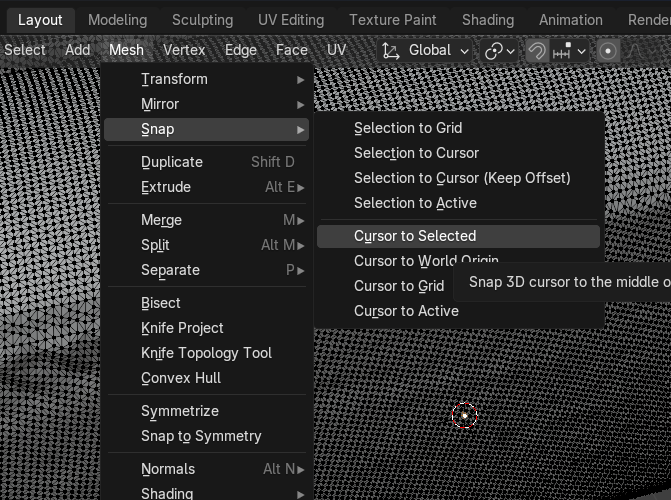Open the Animation workspace tab
This screenshot has width=671, height=500.
tap(570, 20)
